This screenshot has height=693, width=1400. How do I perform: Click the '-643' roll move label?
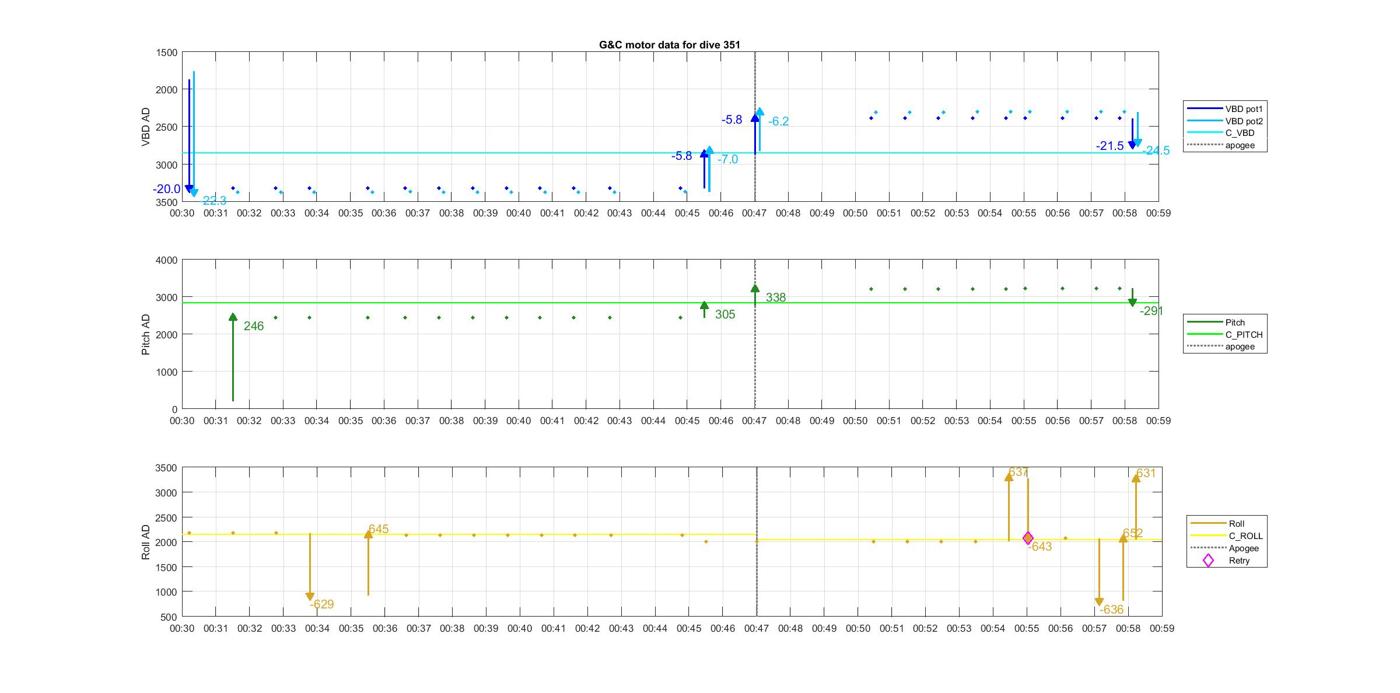pos(1040,546)
